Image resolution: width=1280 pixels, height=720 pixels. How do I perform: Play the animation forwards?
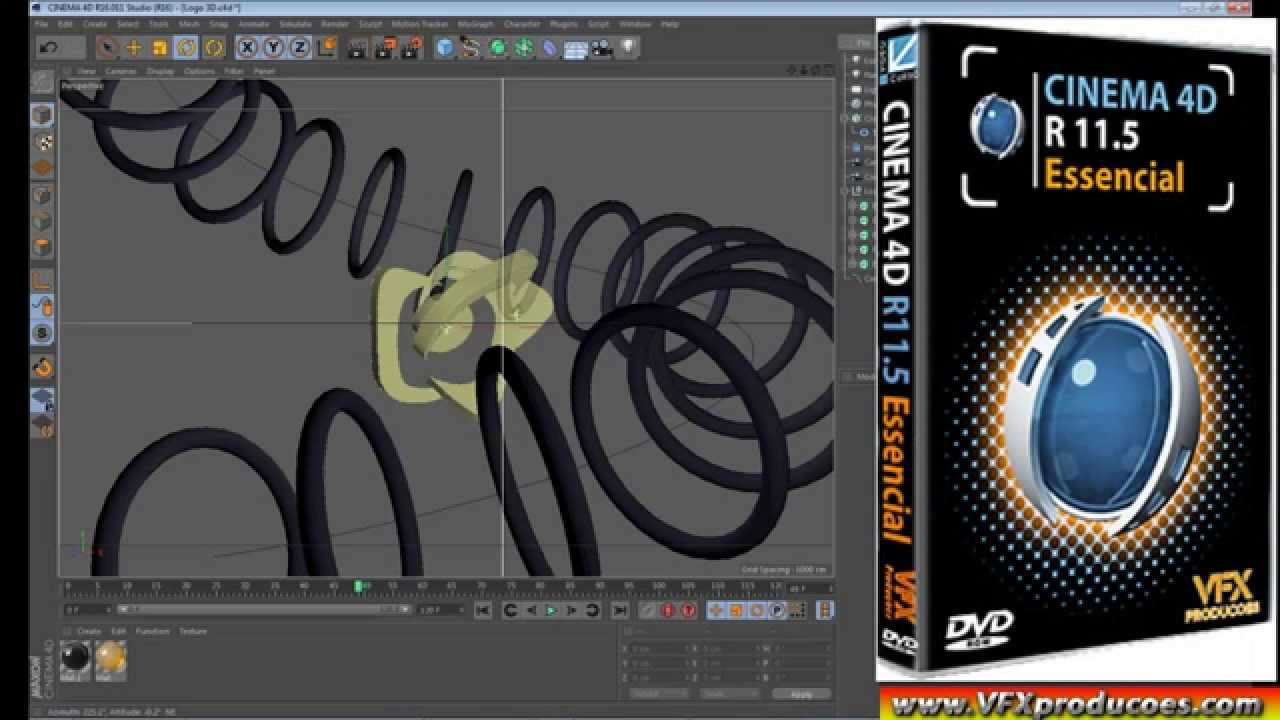pyautogui.click(x=551, y=610)
